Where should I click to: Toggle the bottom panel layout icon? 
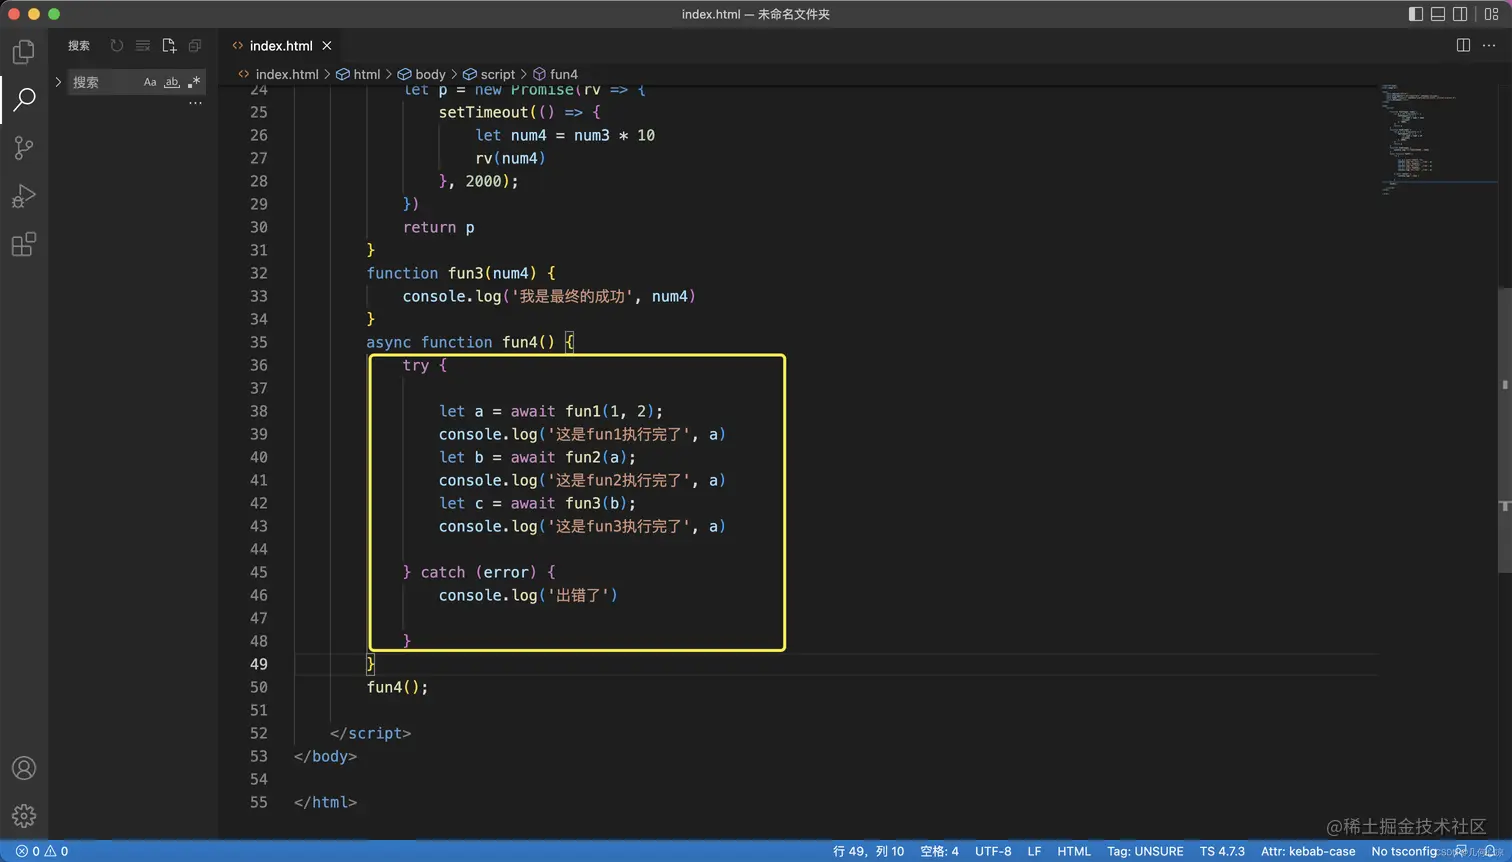(1438, 14)
